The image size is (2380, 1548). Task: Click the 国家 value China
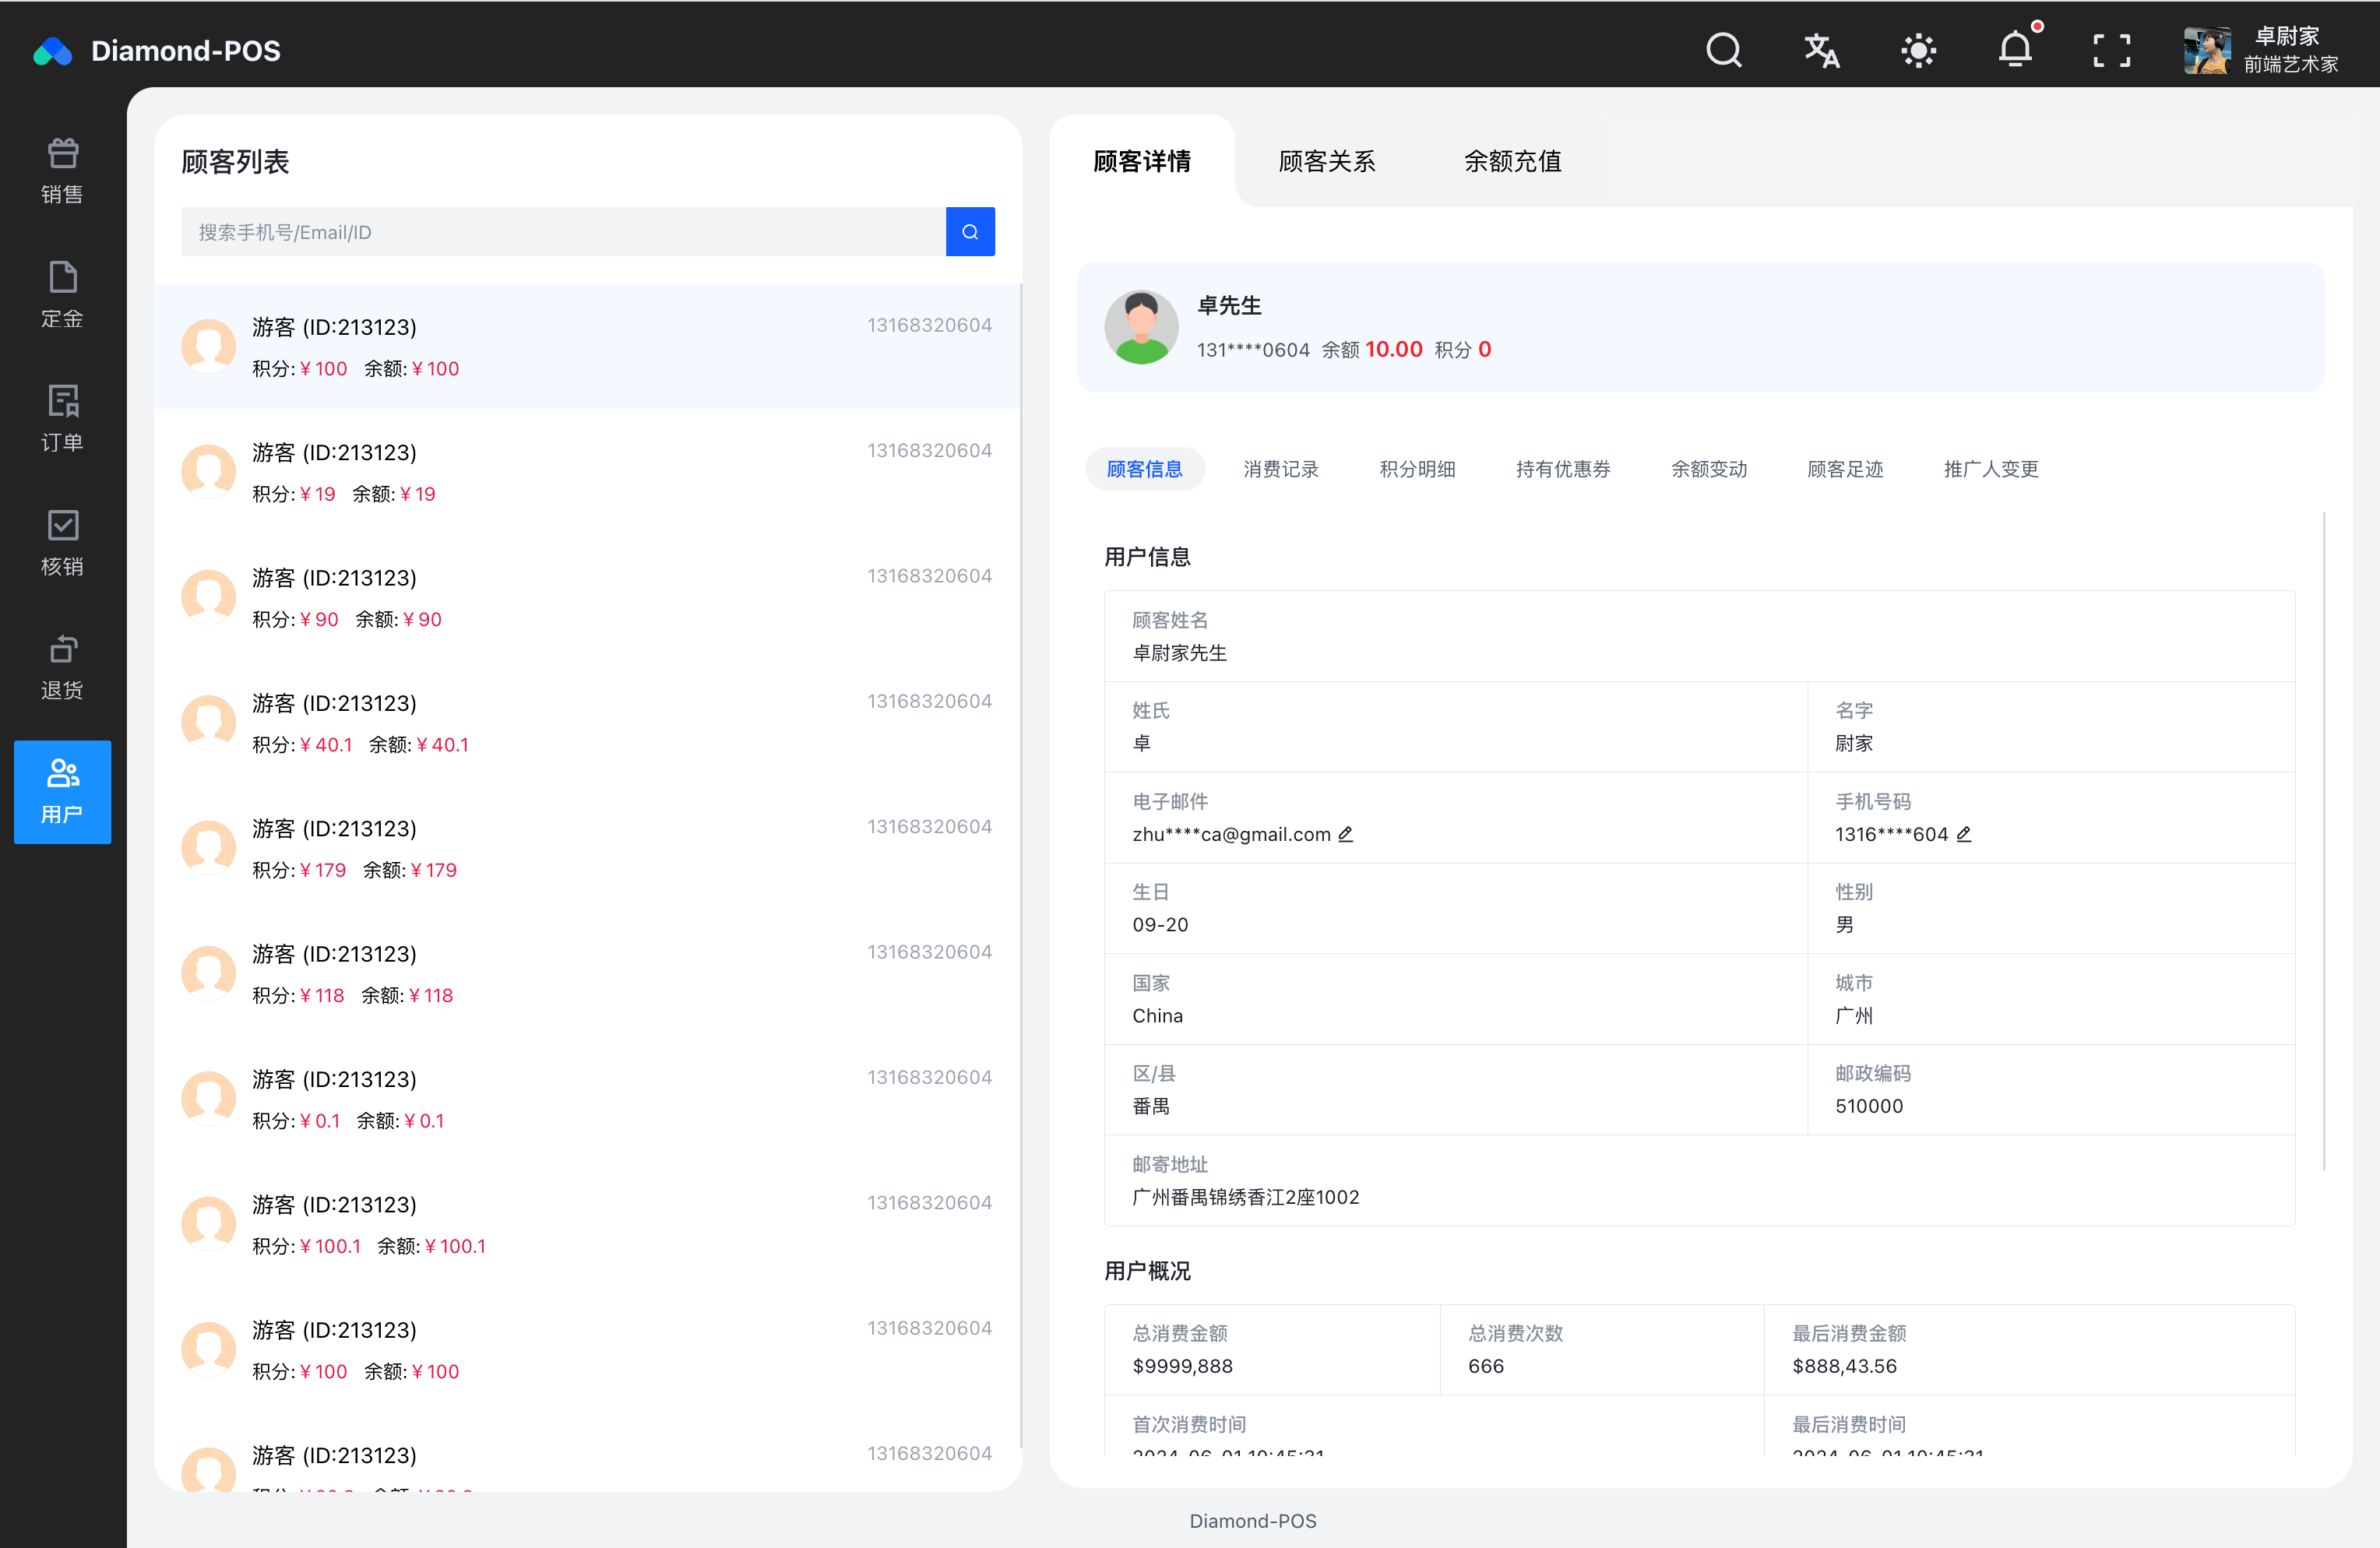point(1157,1016)
